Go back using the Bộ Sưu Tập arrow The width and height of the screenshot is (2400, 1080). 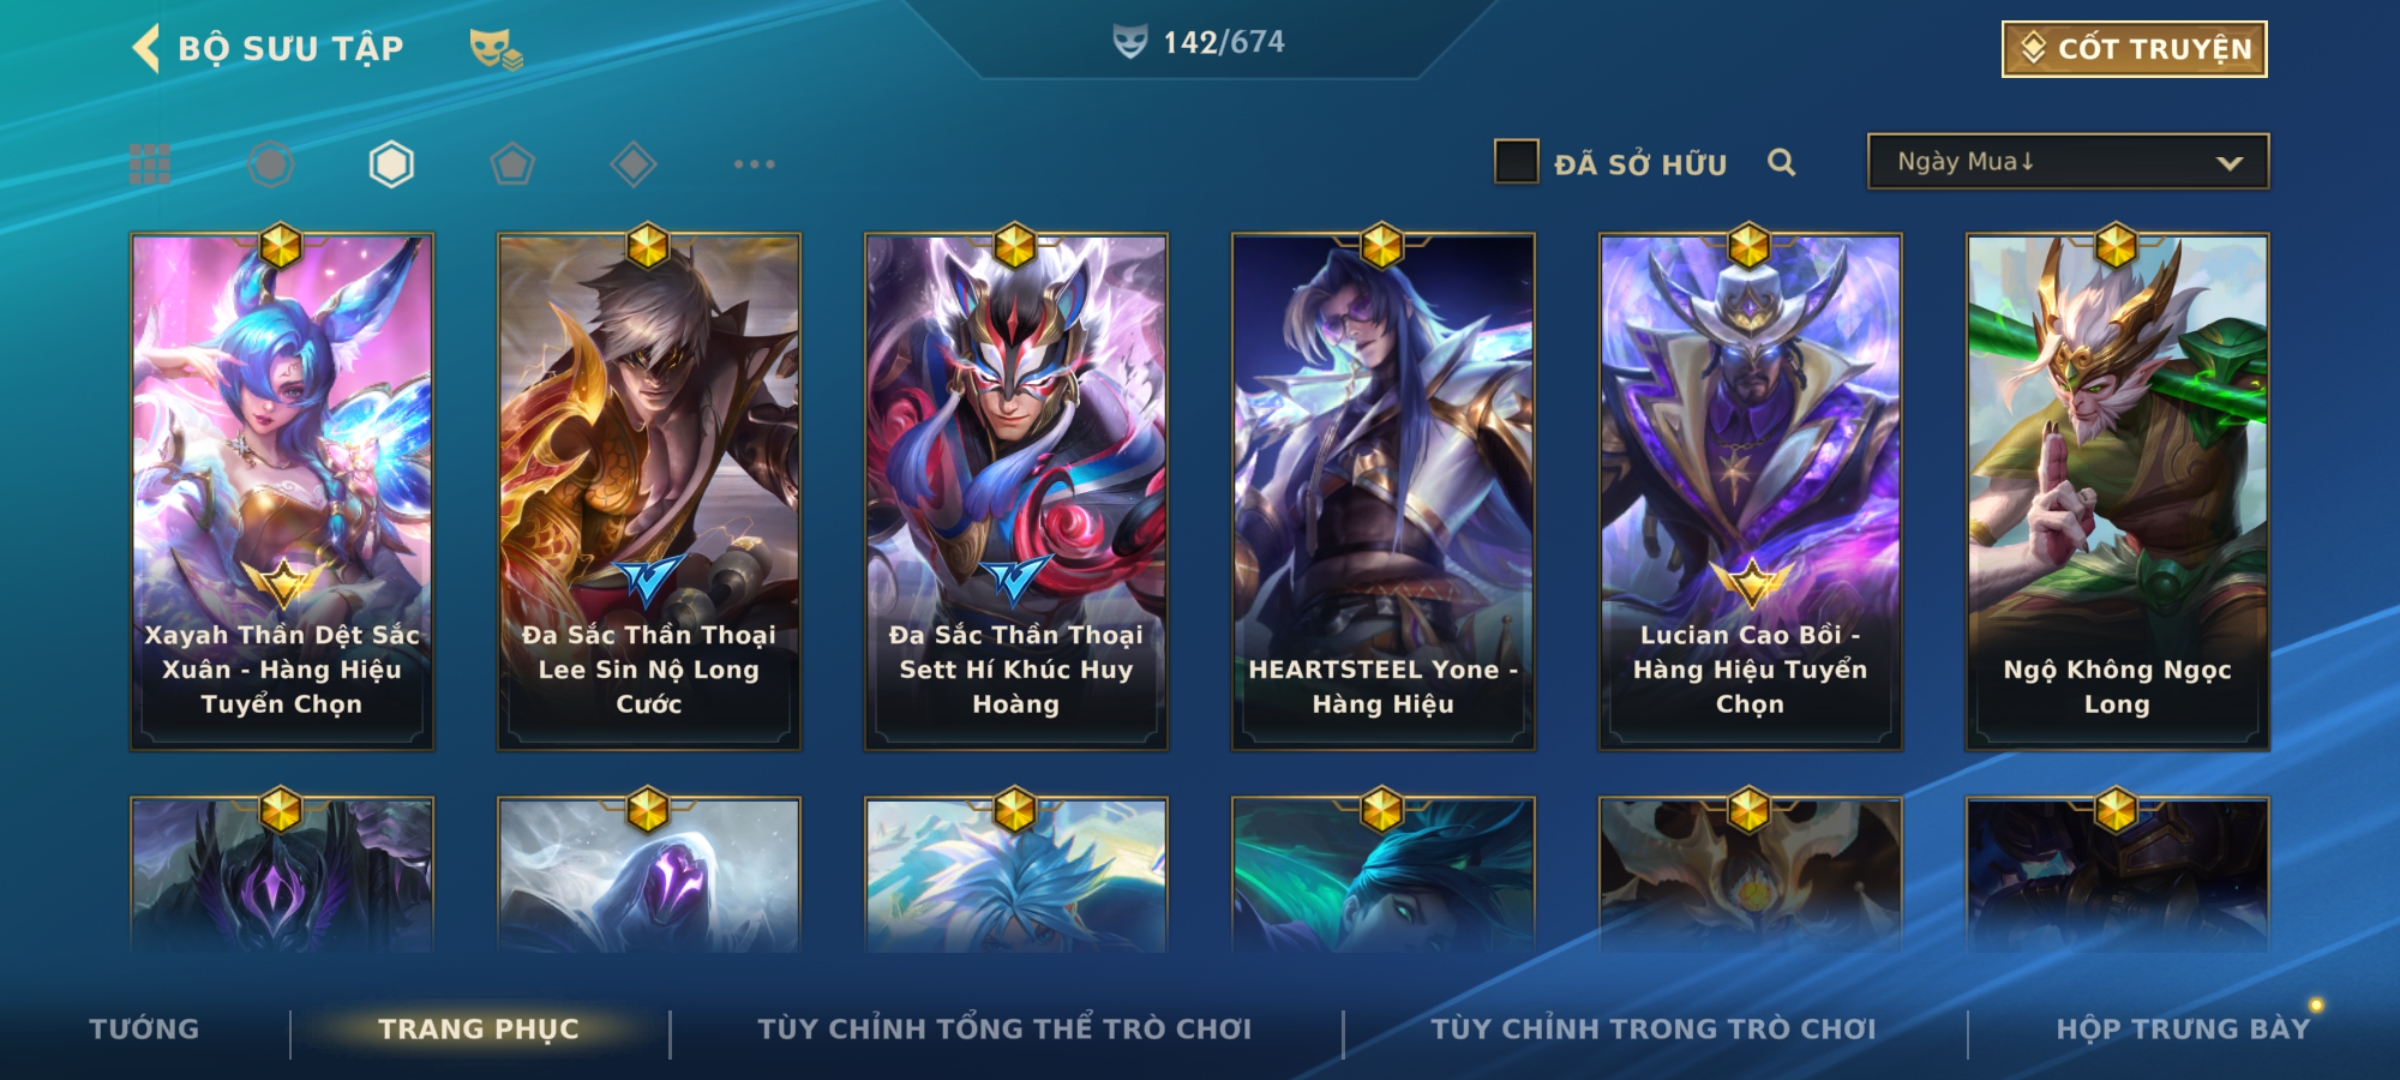[x=146, y=48]
